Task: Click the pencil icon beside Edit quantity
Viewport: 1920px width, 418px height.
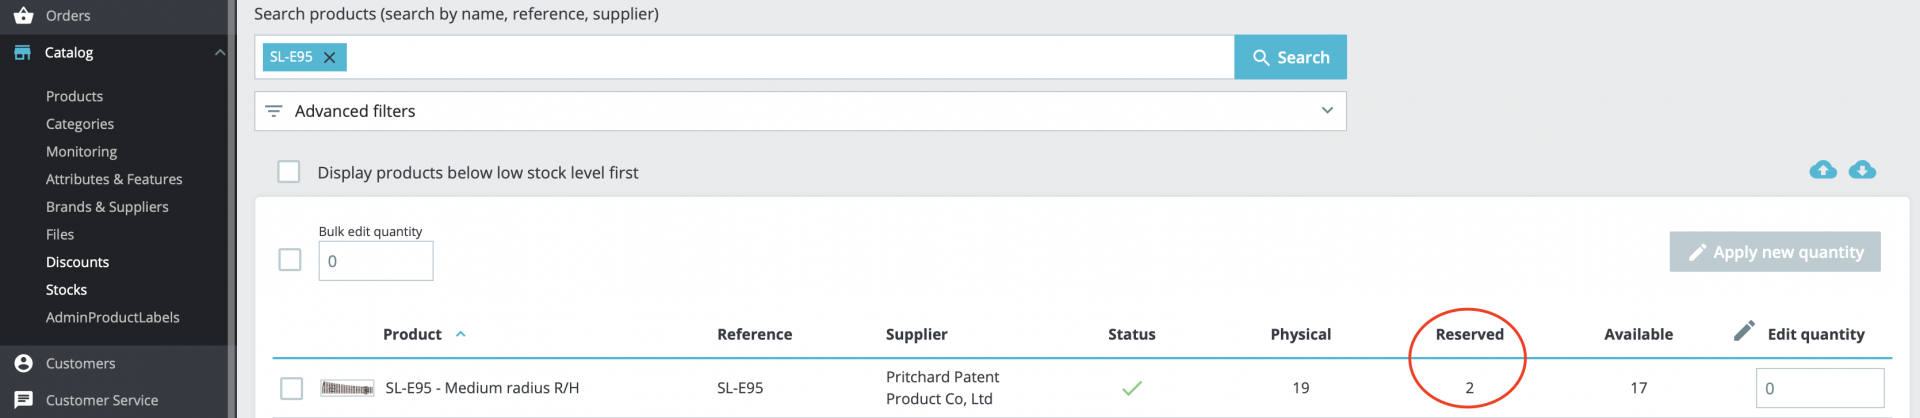Action: click(1744, 331)
